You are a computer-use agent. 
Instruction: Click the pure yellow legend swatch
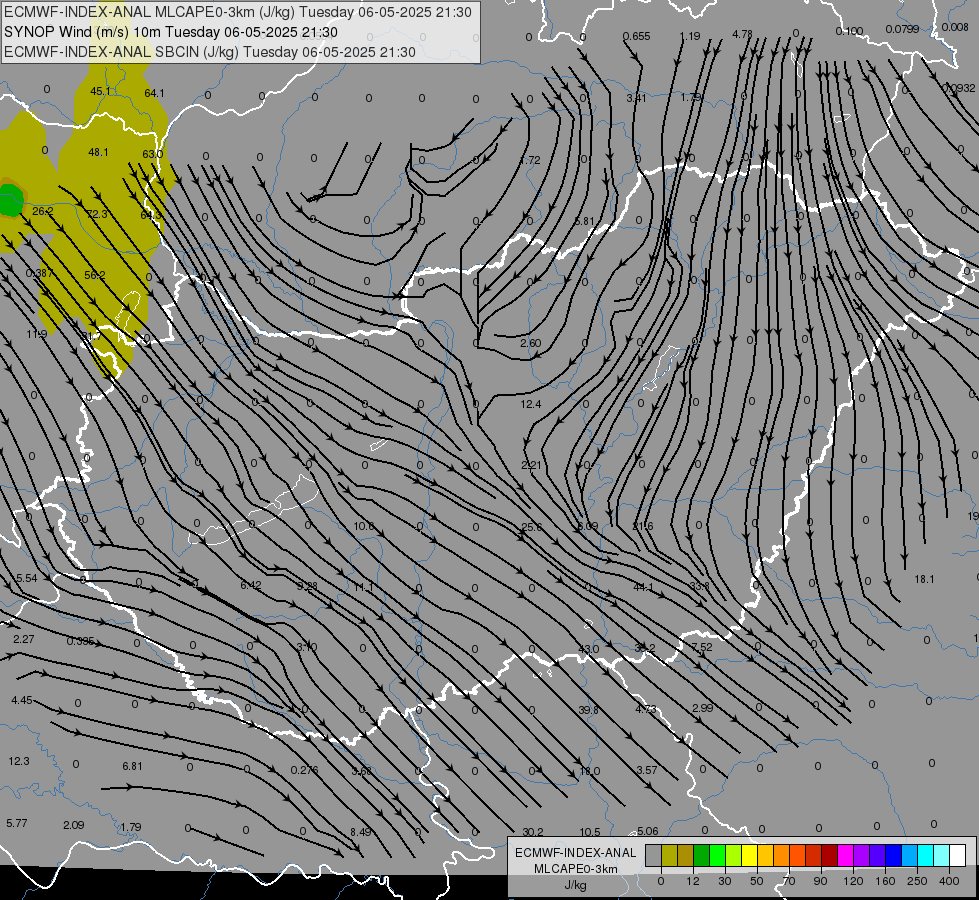point(749,856)
